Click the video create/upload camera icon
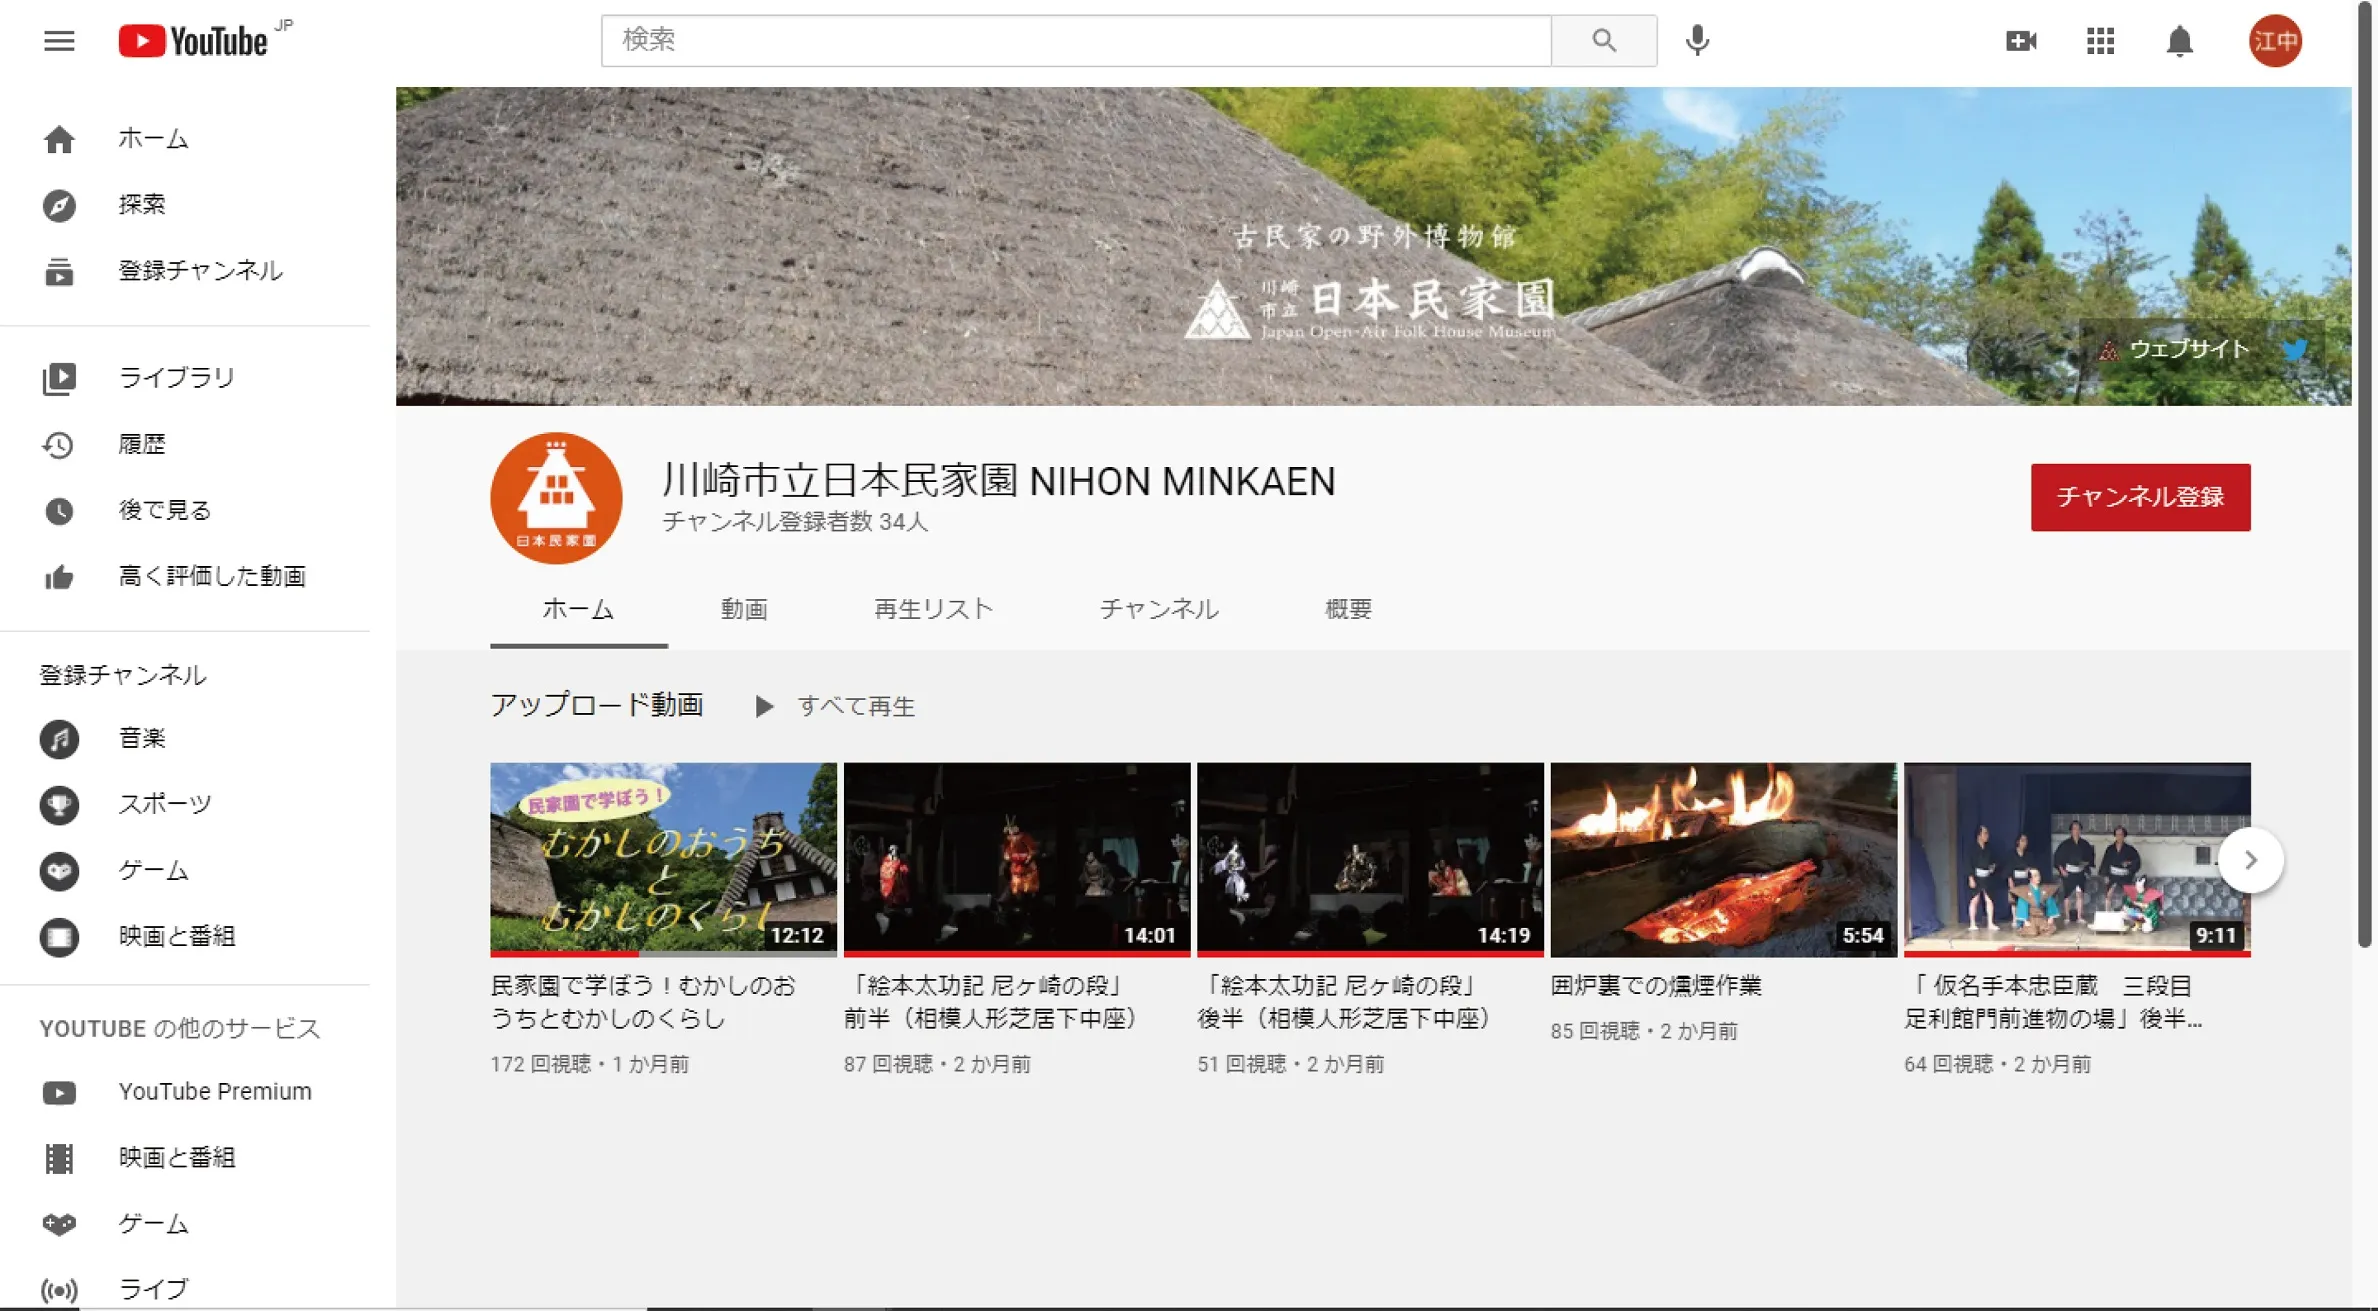This screenshot has width=2378, height=1311. tap(2021, 41)
